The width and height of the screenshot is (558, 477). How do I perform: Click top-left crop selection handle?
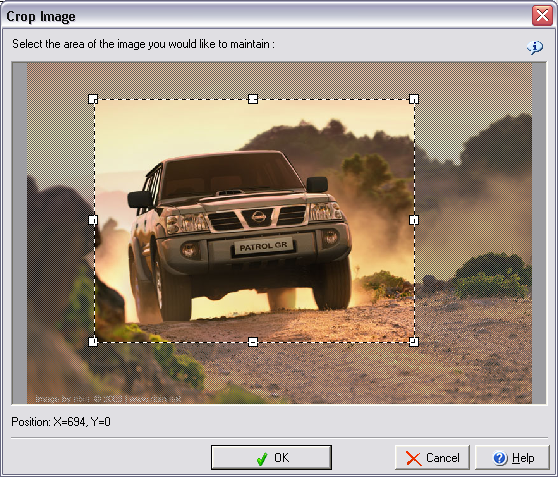click(x=93, y=99)
